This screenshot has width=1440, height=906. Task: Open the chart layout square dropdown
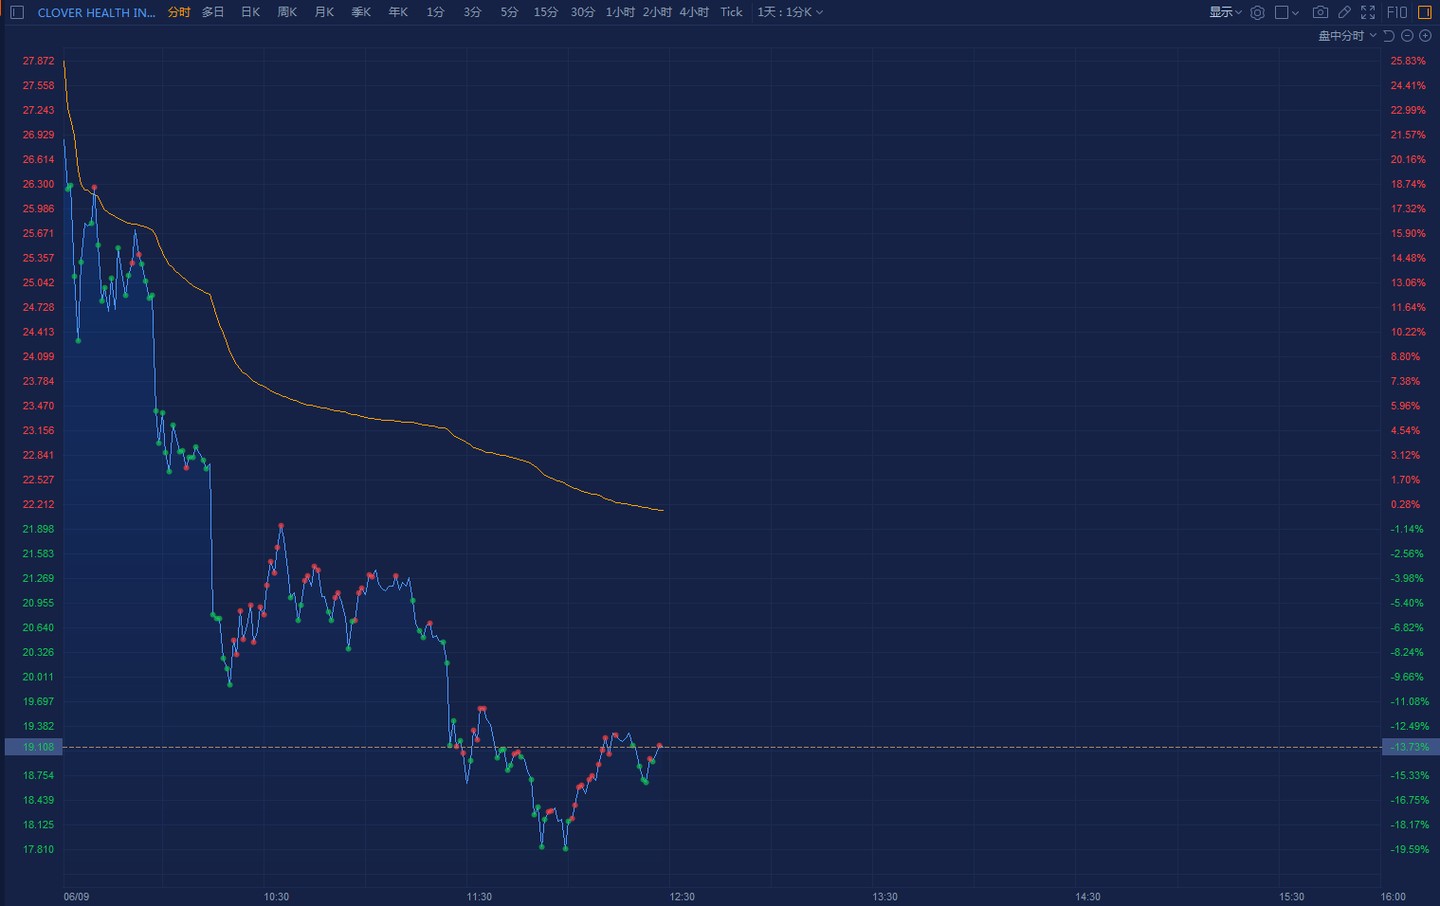click(x=1286, y=12)
